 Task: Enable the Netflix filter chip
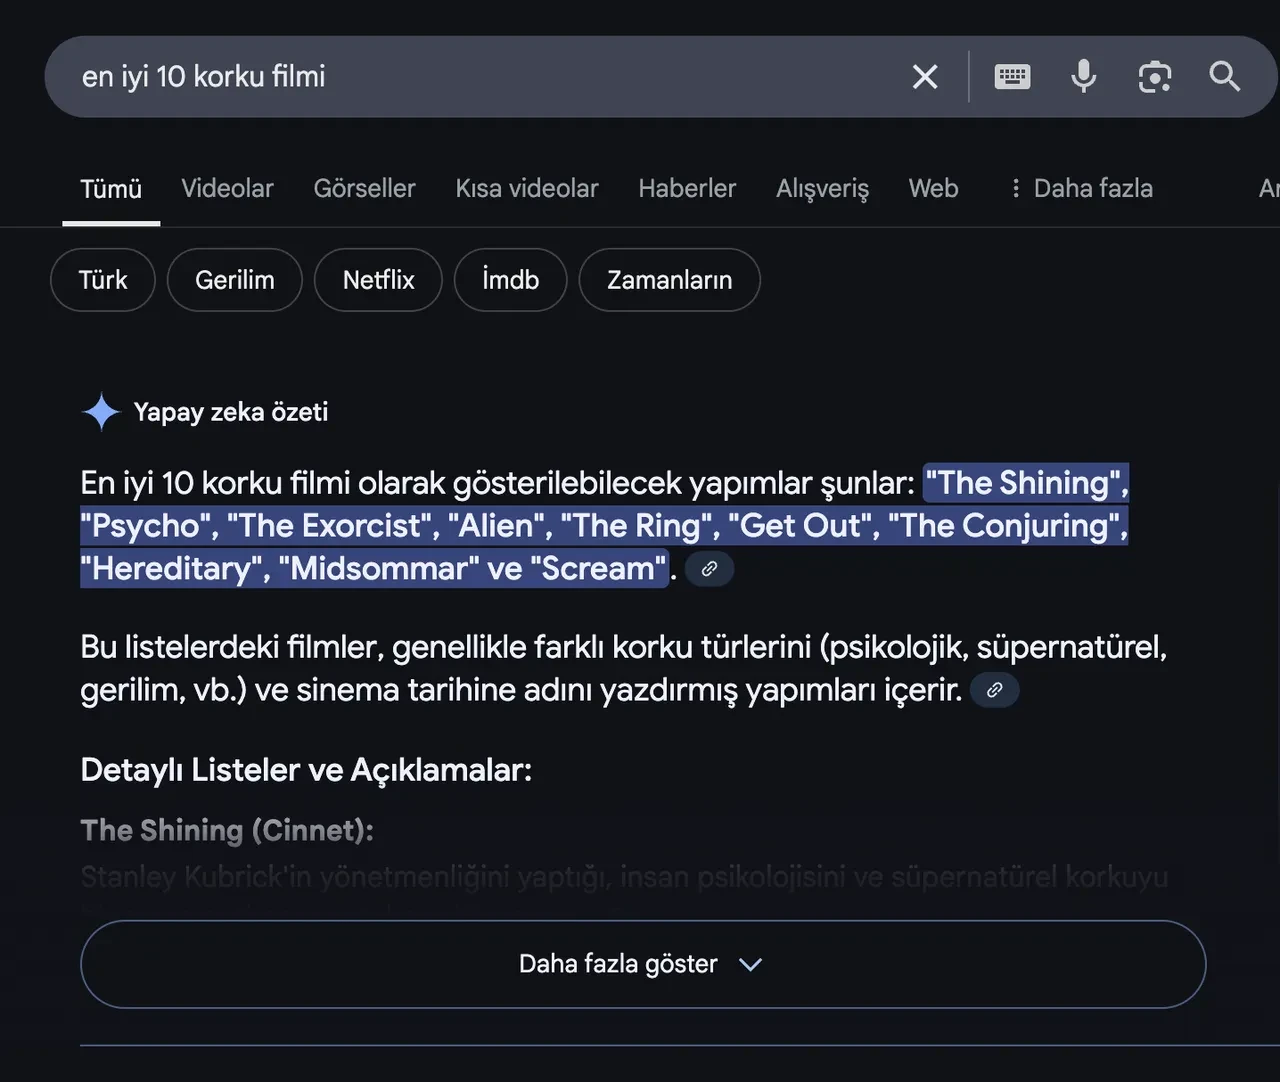pyautogui.click(x=378, y=280)
